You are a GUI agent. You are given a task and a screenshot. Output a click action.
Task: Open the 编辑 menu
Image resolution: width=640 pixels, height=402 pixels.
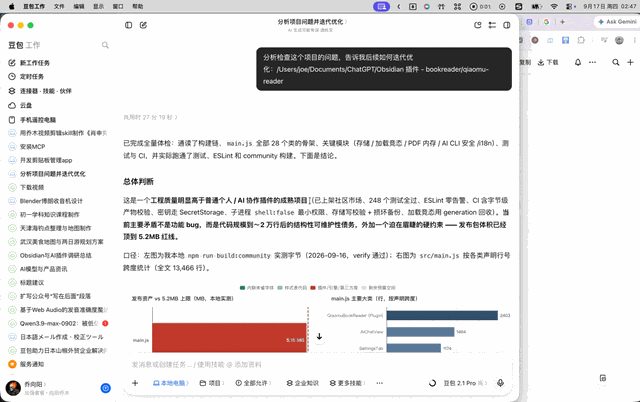point(78,7)
